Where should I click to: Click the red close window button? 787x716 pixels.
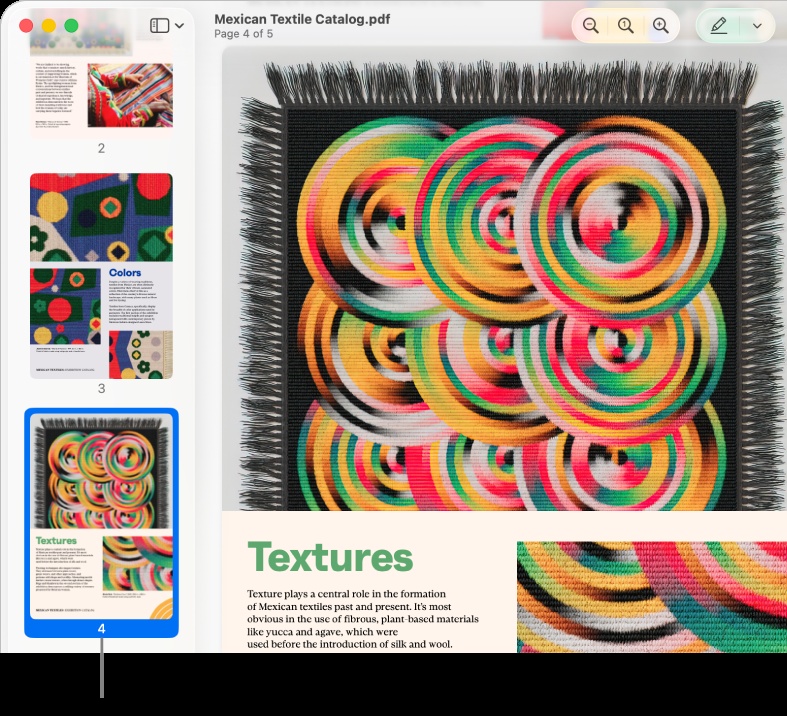26,26
